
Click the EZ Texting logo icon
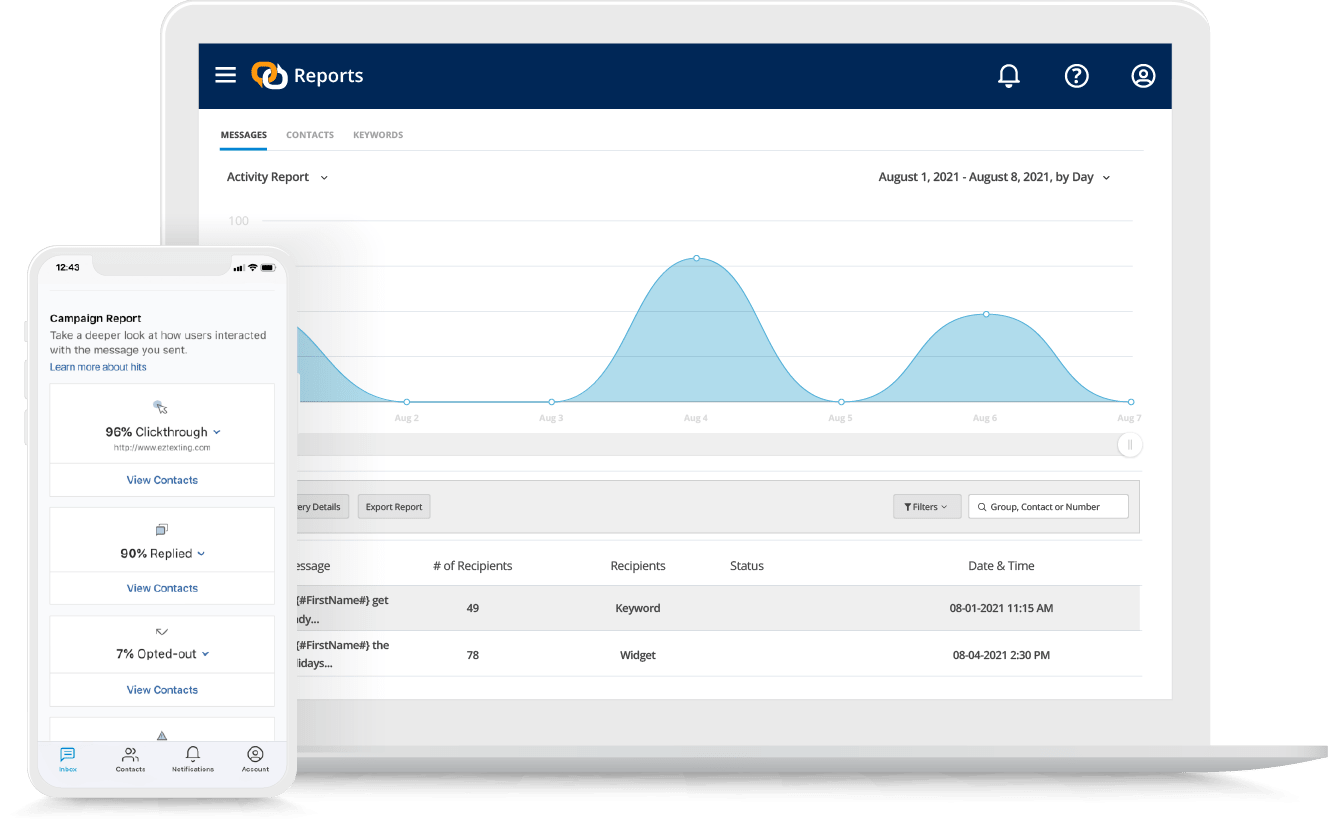coord(268,75)
